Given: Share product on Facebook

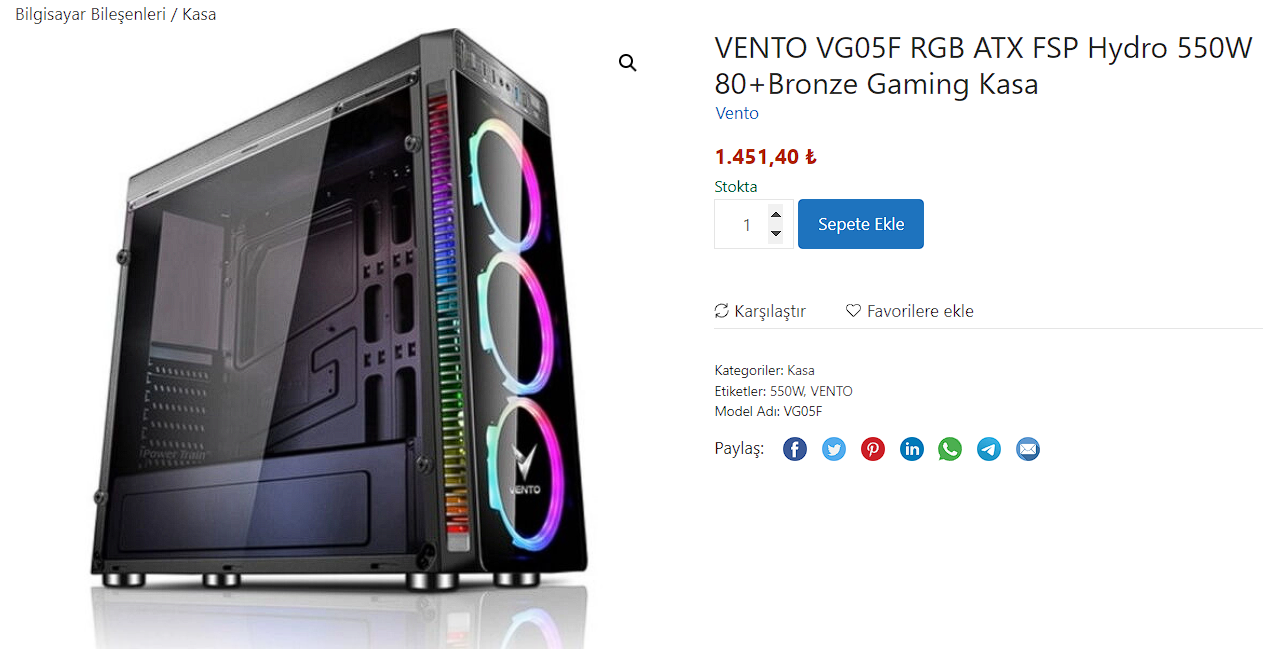Looking at the screenshot, I should [795, 449].
